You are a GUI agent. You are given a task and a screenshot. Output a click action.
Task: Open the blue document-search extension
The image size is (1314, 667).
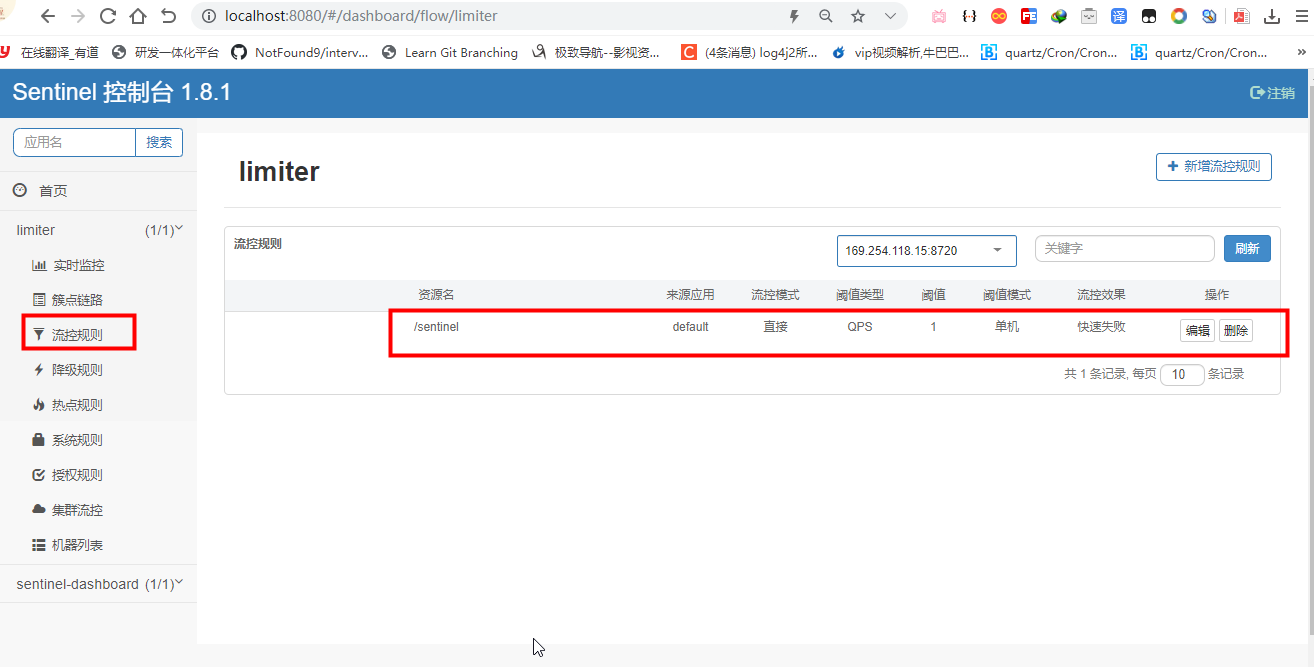(x=1209, y=16)
